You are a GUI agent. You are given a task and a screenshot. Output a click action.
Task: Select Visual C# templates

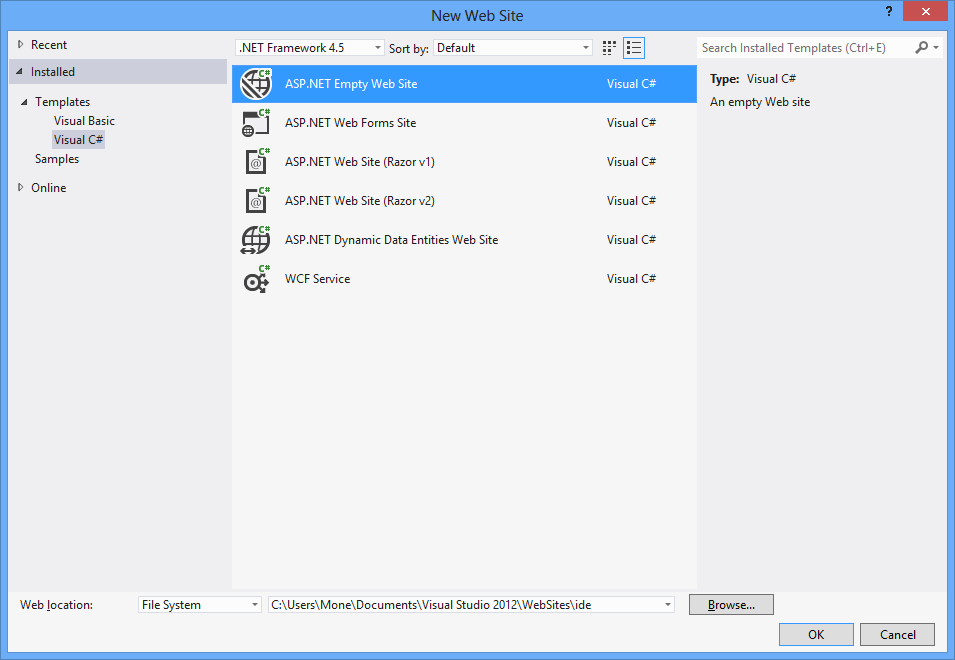(79, 139)
